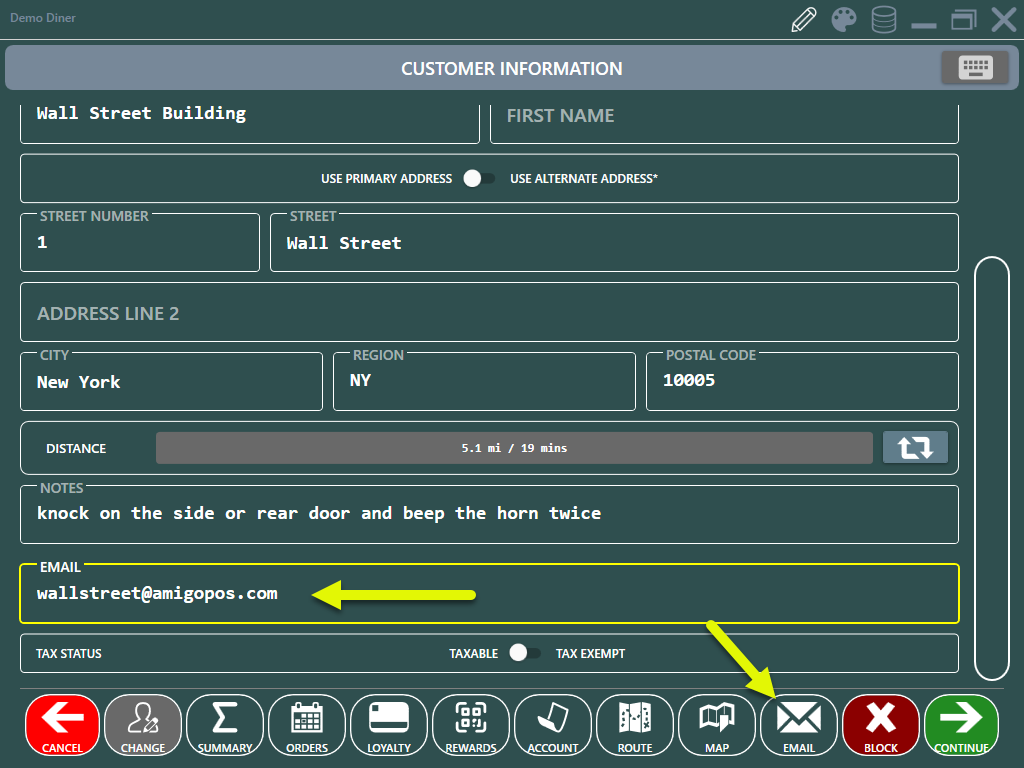Click the distance bar showing 5.1 mi
Viewport: 1024px width, 768px height.
514,448
